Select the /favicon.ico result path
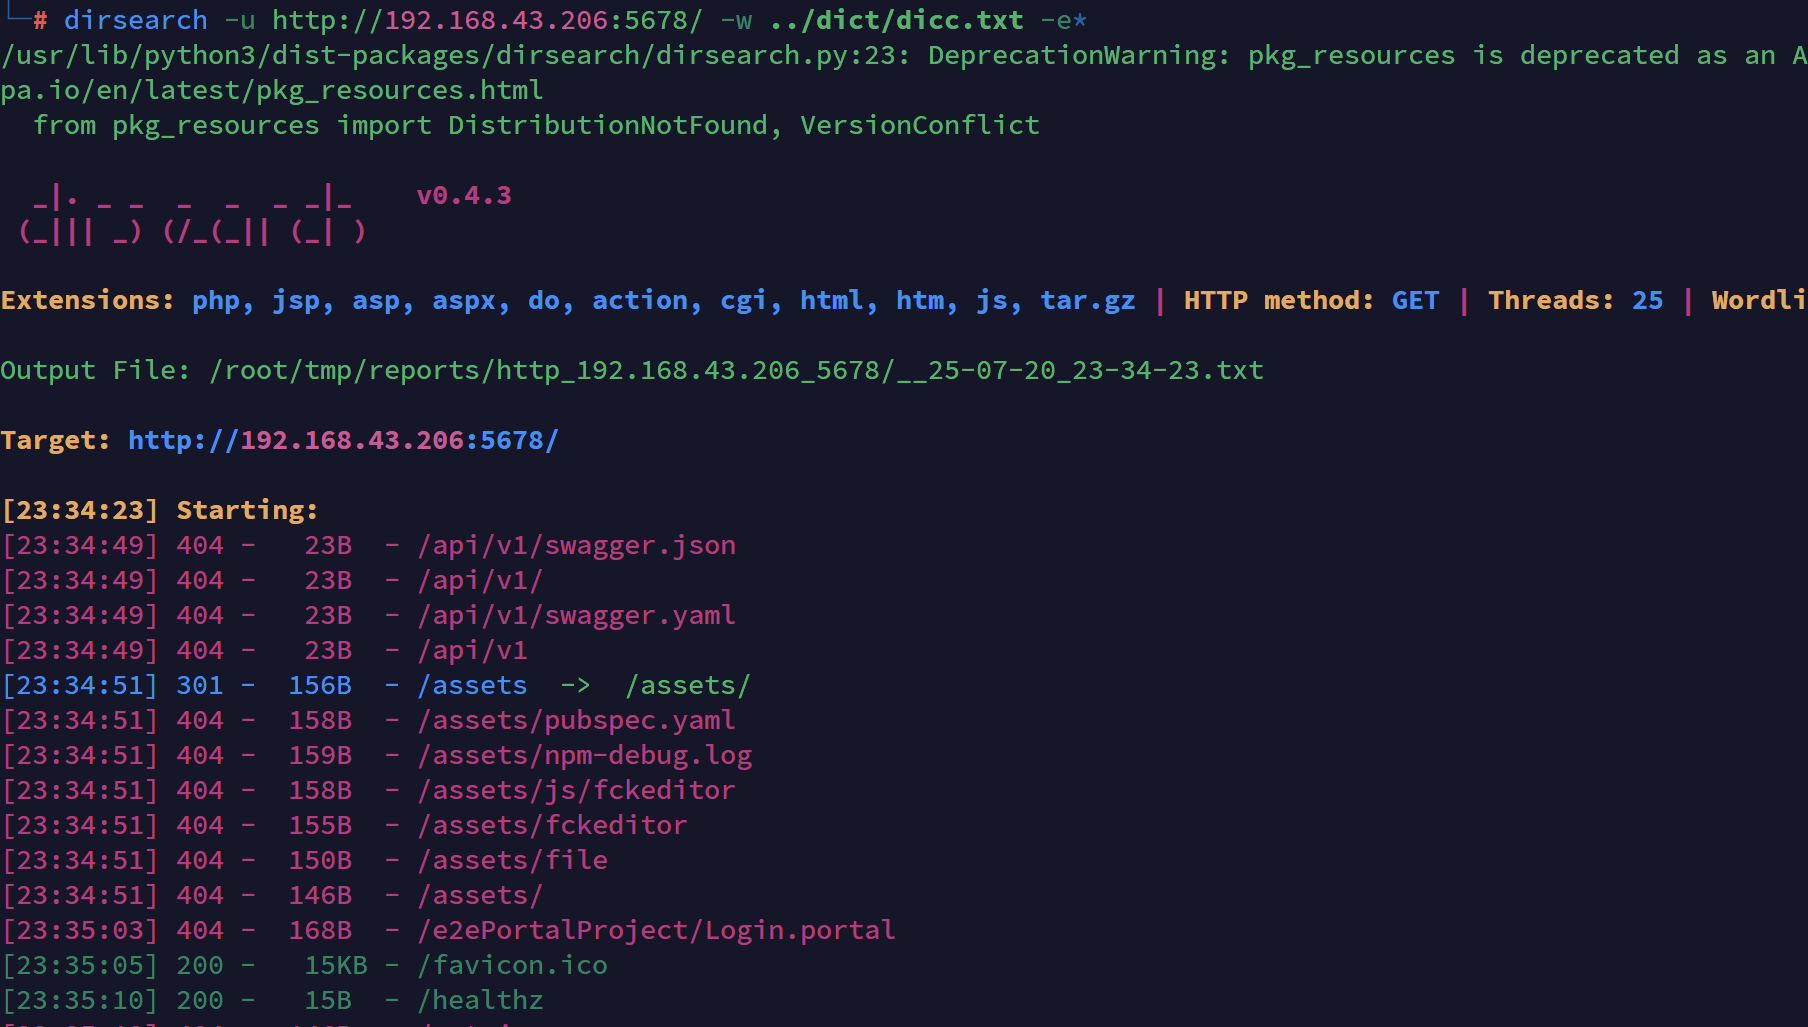1808x1027 pixels. click(x=512, y=965)
